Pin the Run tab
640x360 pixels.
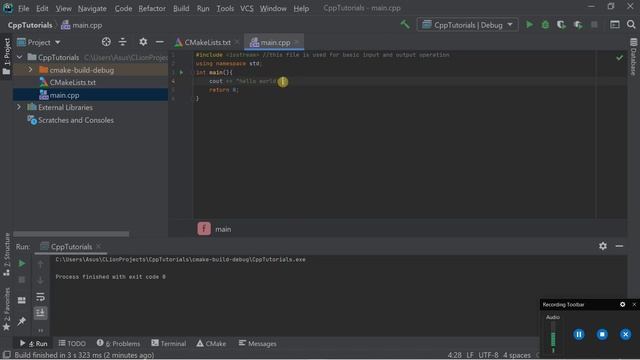click(x=22, y=321)
